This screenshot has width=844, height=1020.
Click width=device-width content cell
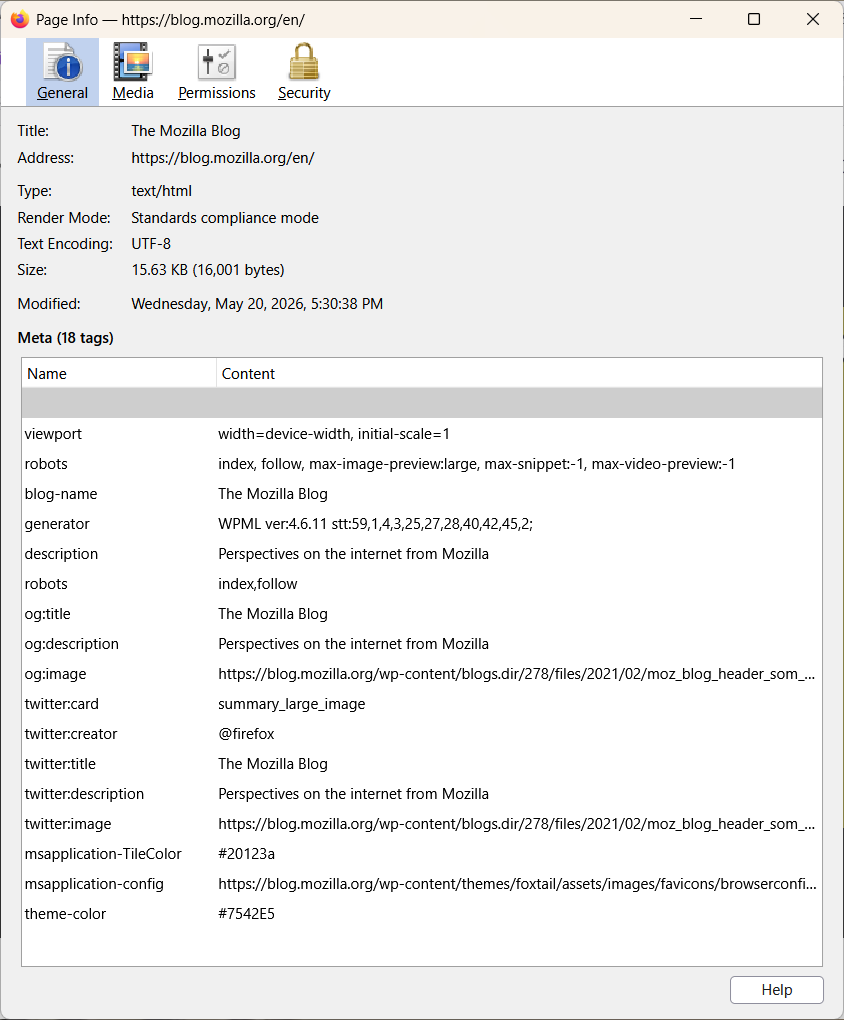(x=334, y=434)
